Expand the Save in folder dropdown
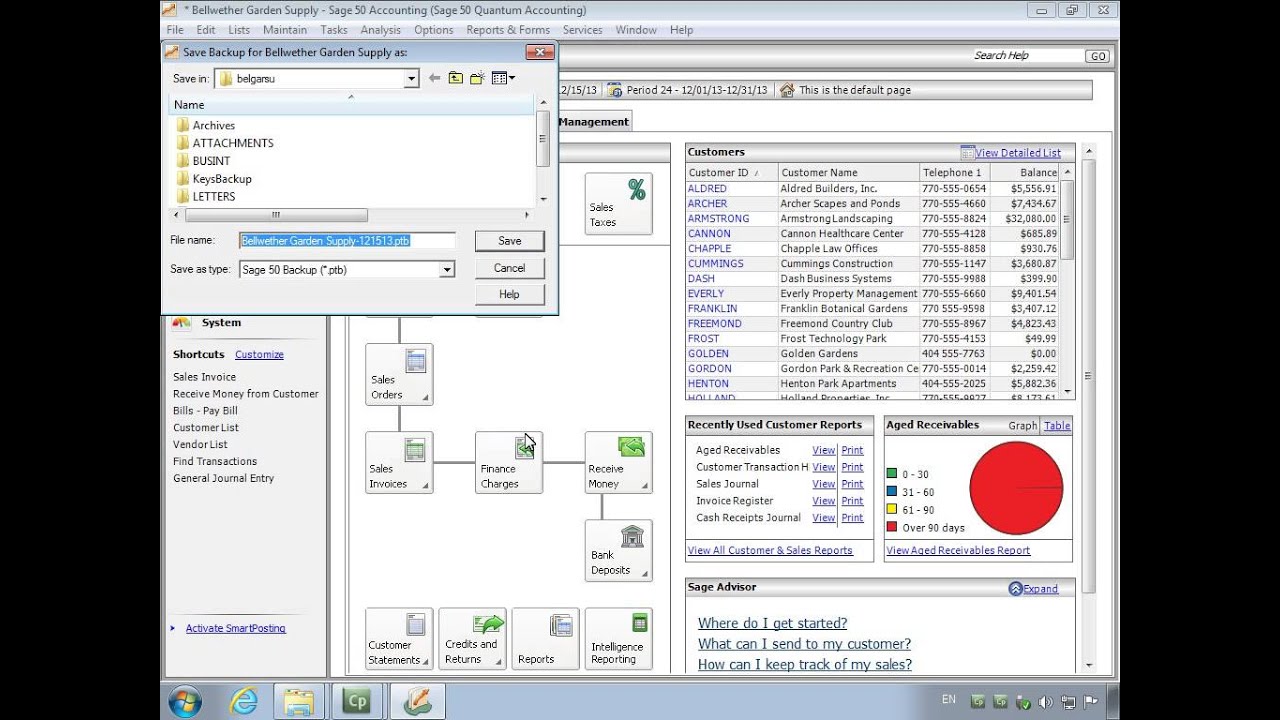 [411, 78]
